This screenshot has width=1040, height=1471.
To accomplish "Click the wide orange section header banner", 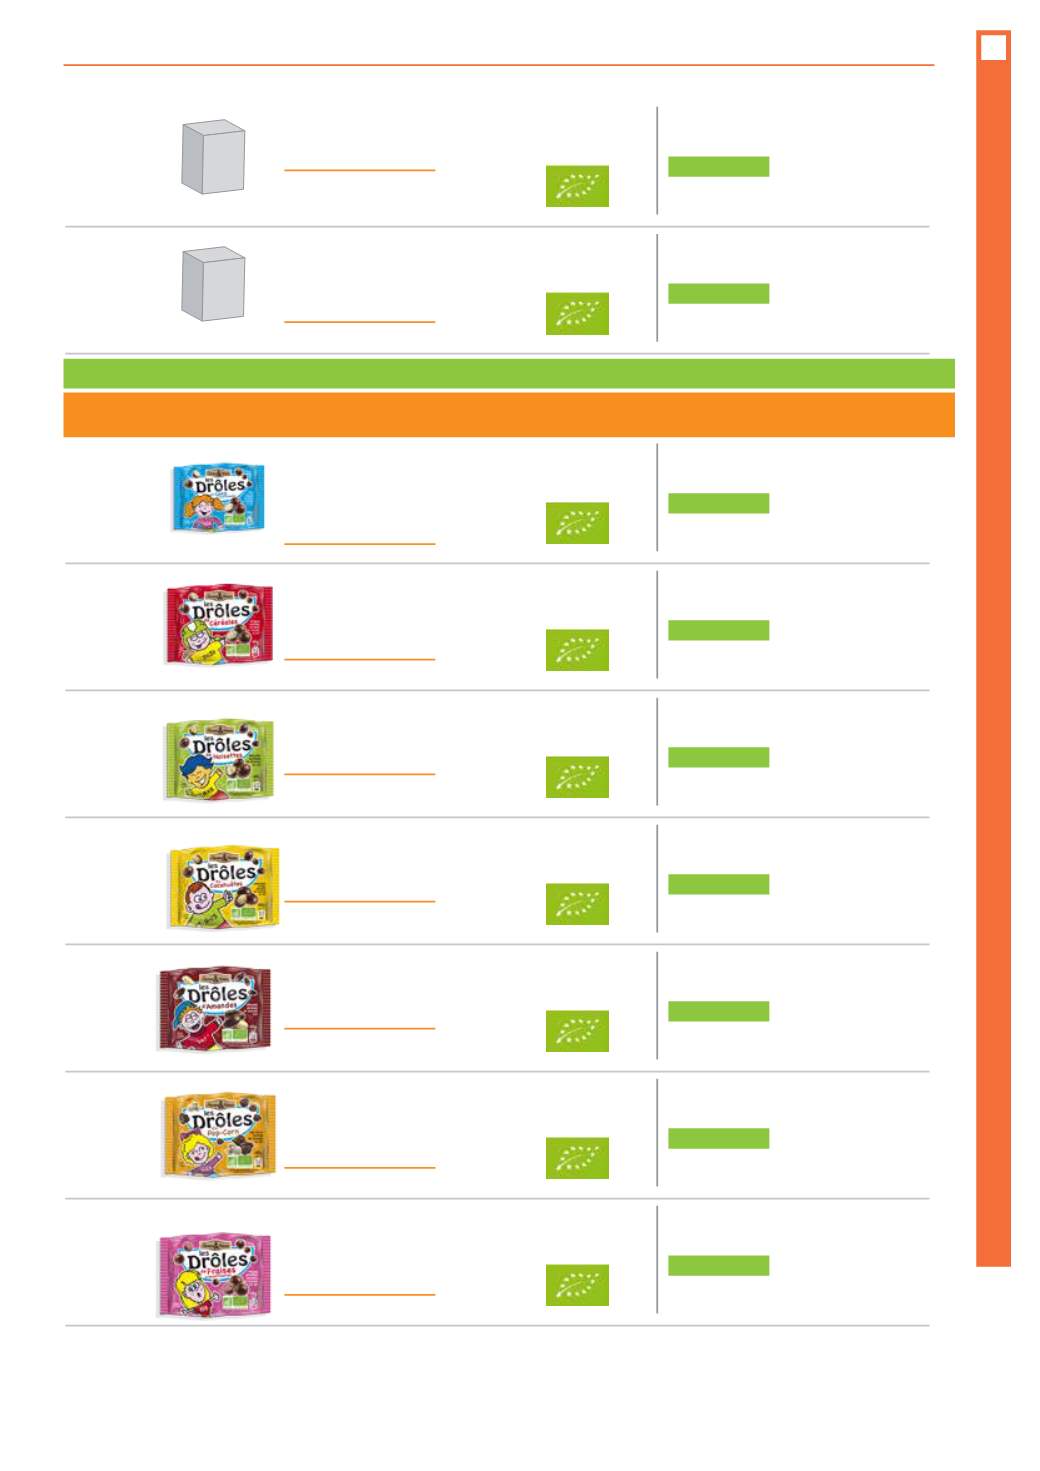I will click(509, 415).
